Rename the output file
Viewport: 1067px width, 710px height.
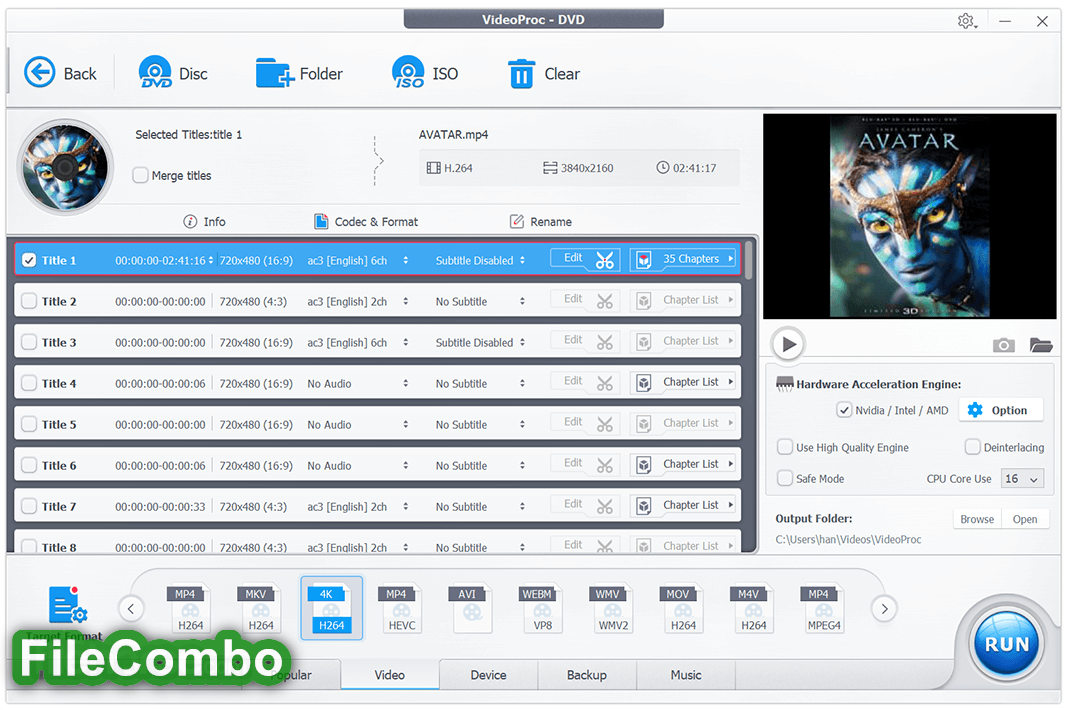[x=541, y=221]
